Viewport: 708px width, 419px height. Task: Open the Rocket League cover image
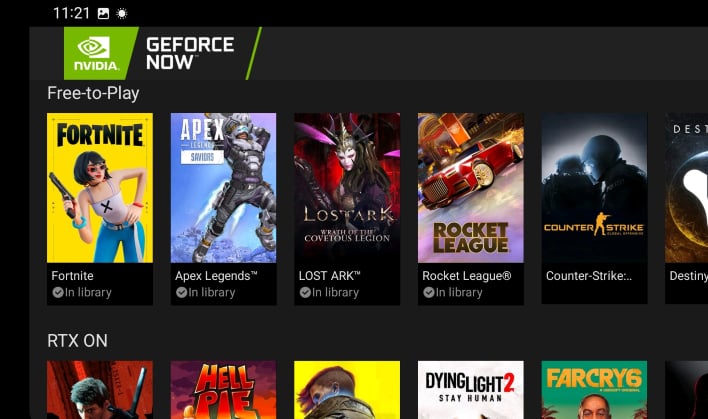tap(471, 188)
